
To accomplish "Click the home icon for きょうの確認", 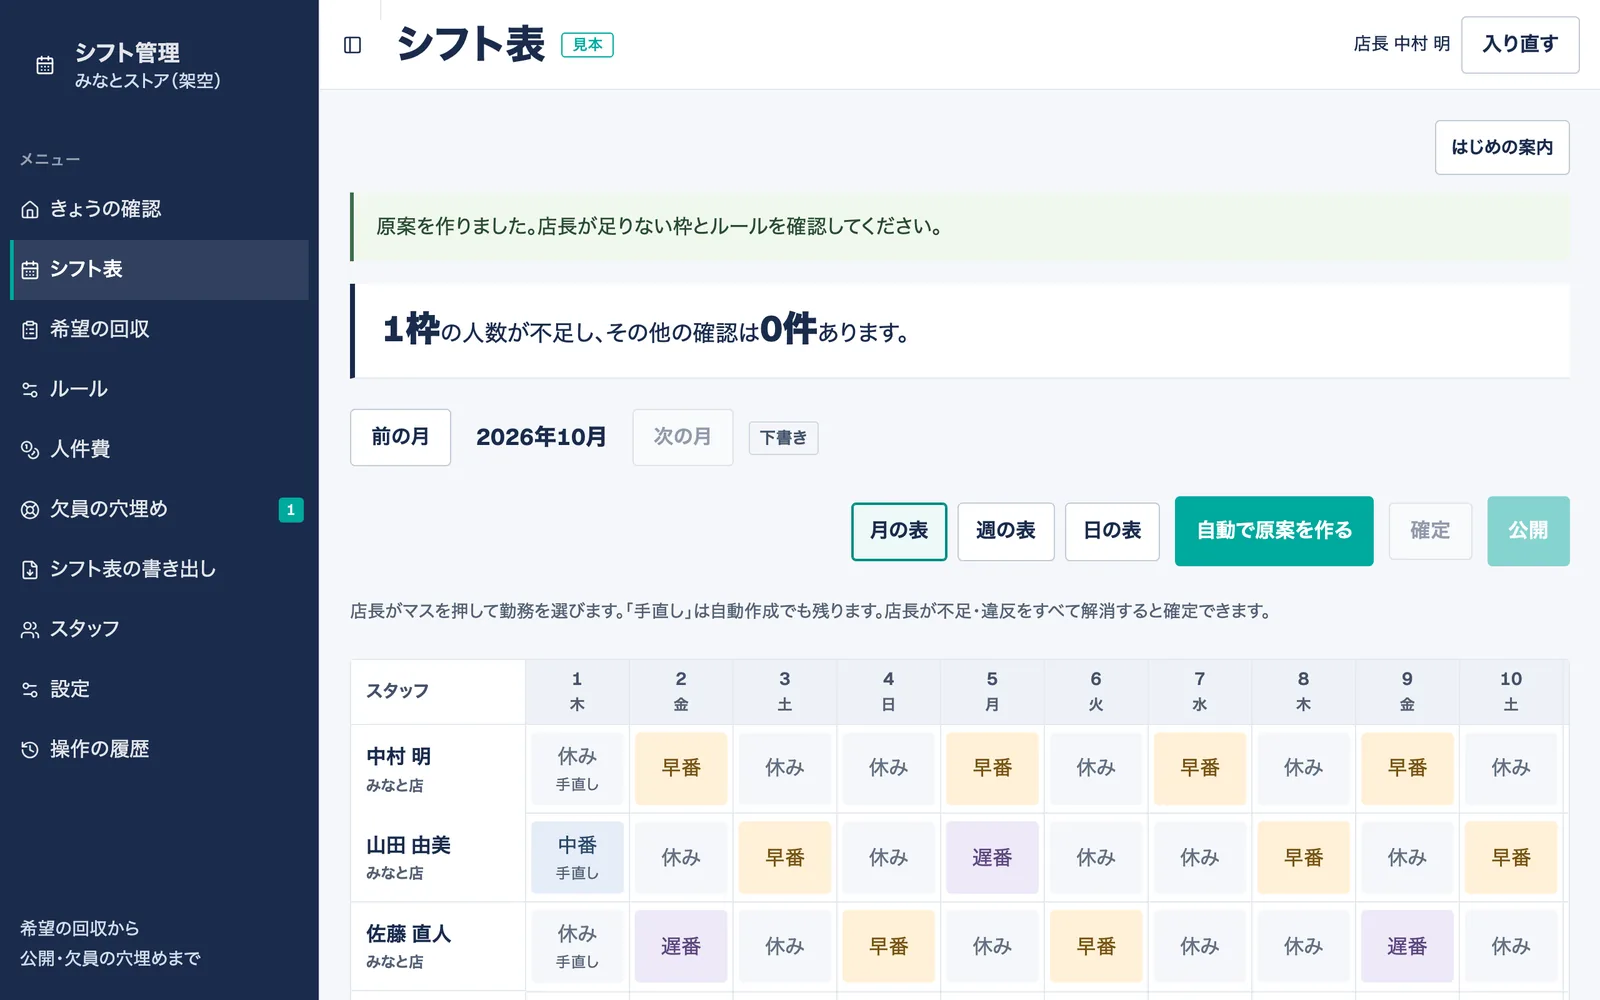I will point(30,209).
